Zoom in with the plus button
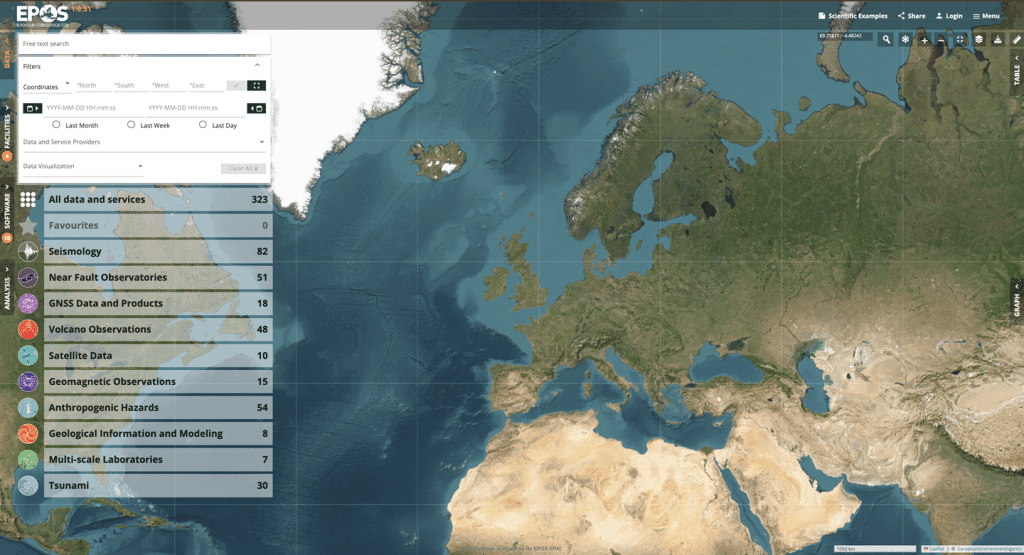The width and height of the screenshot is (1024, 555). click(x=924, y=39)
